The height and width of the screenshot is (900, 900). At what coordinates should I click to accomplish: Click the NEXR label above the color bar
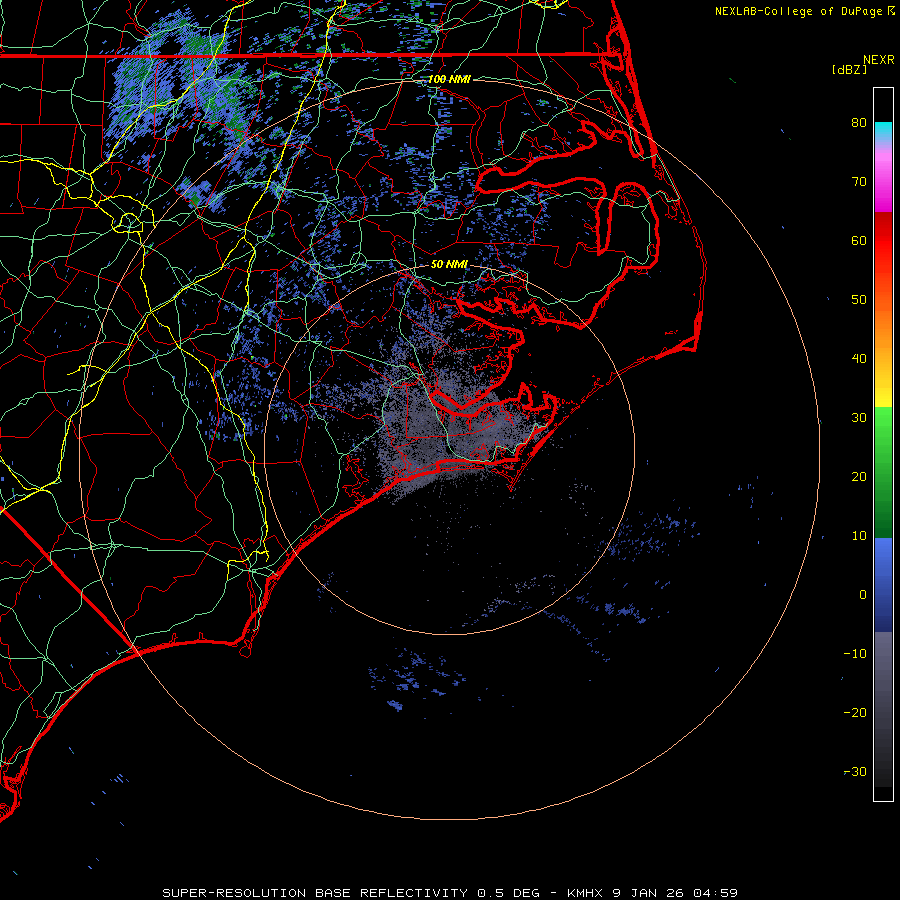coord(879,60)
